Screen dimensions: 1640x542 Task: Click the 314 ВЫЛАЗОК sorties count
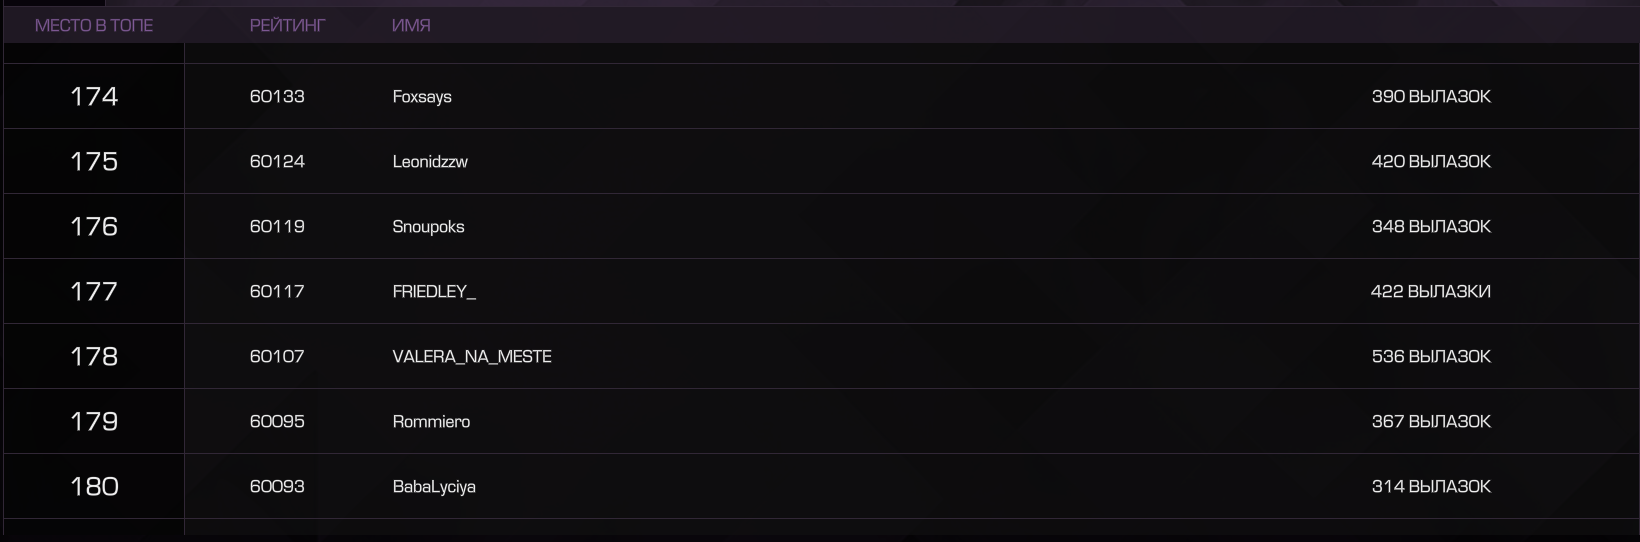pos(1431,486)
